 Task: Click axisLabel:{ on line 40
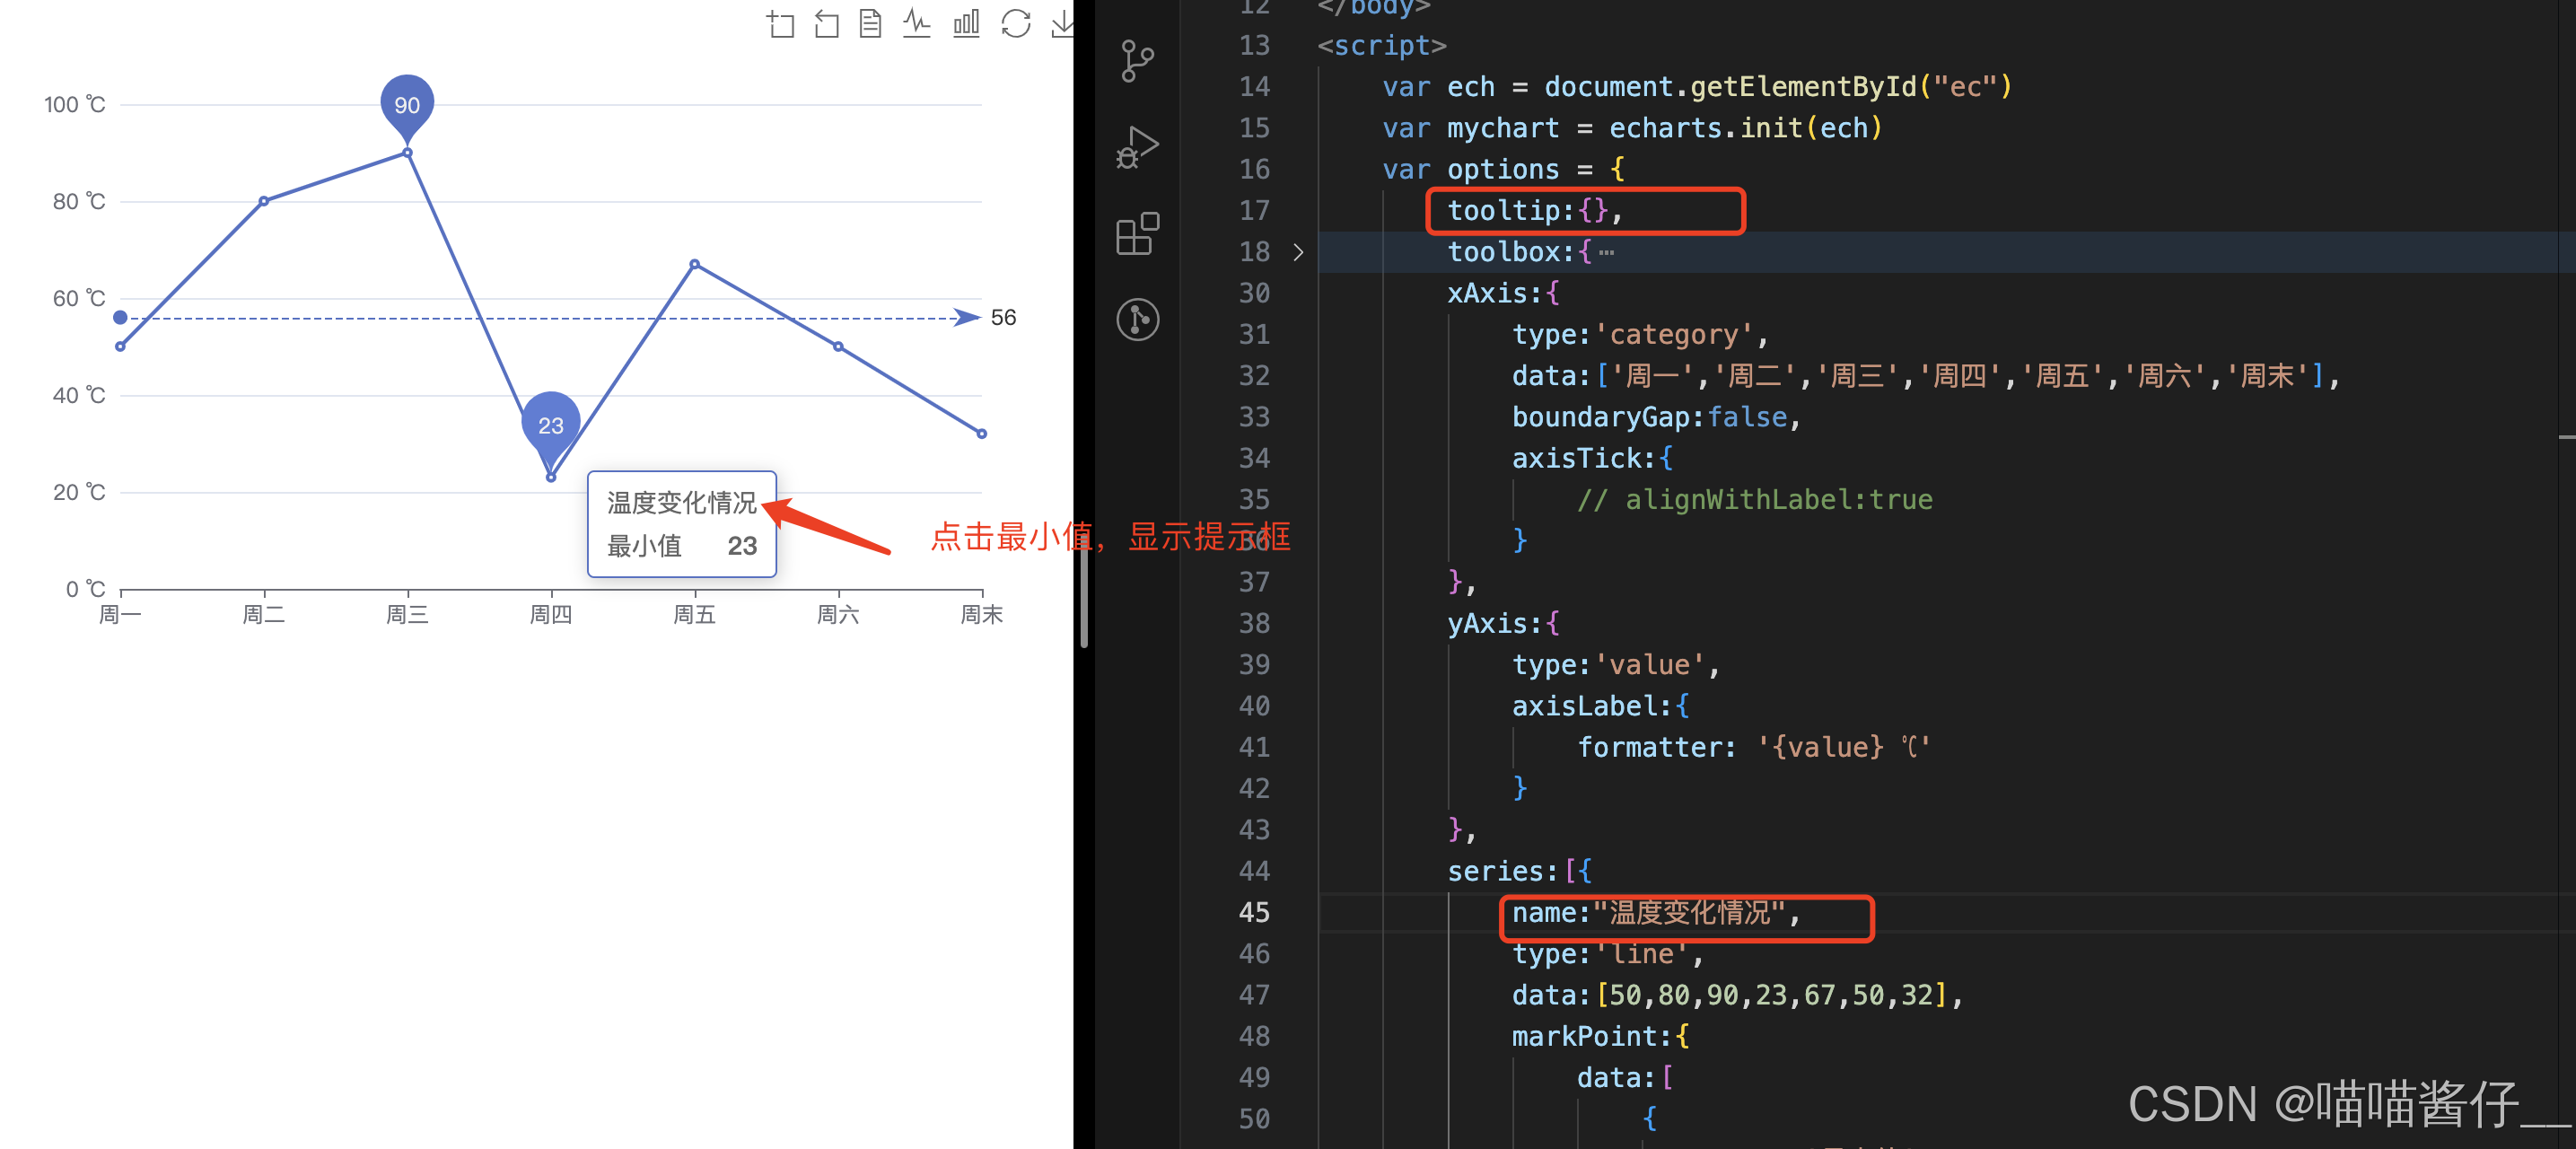point(1600,707)
